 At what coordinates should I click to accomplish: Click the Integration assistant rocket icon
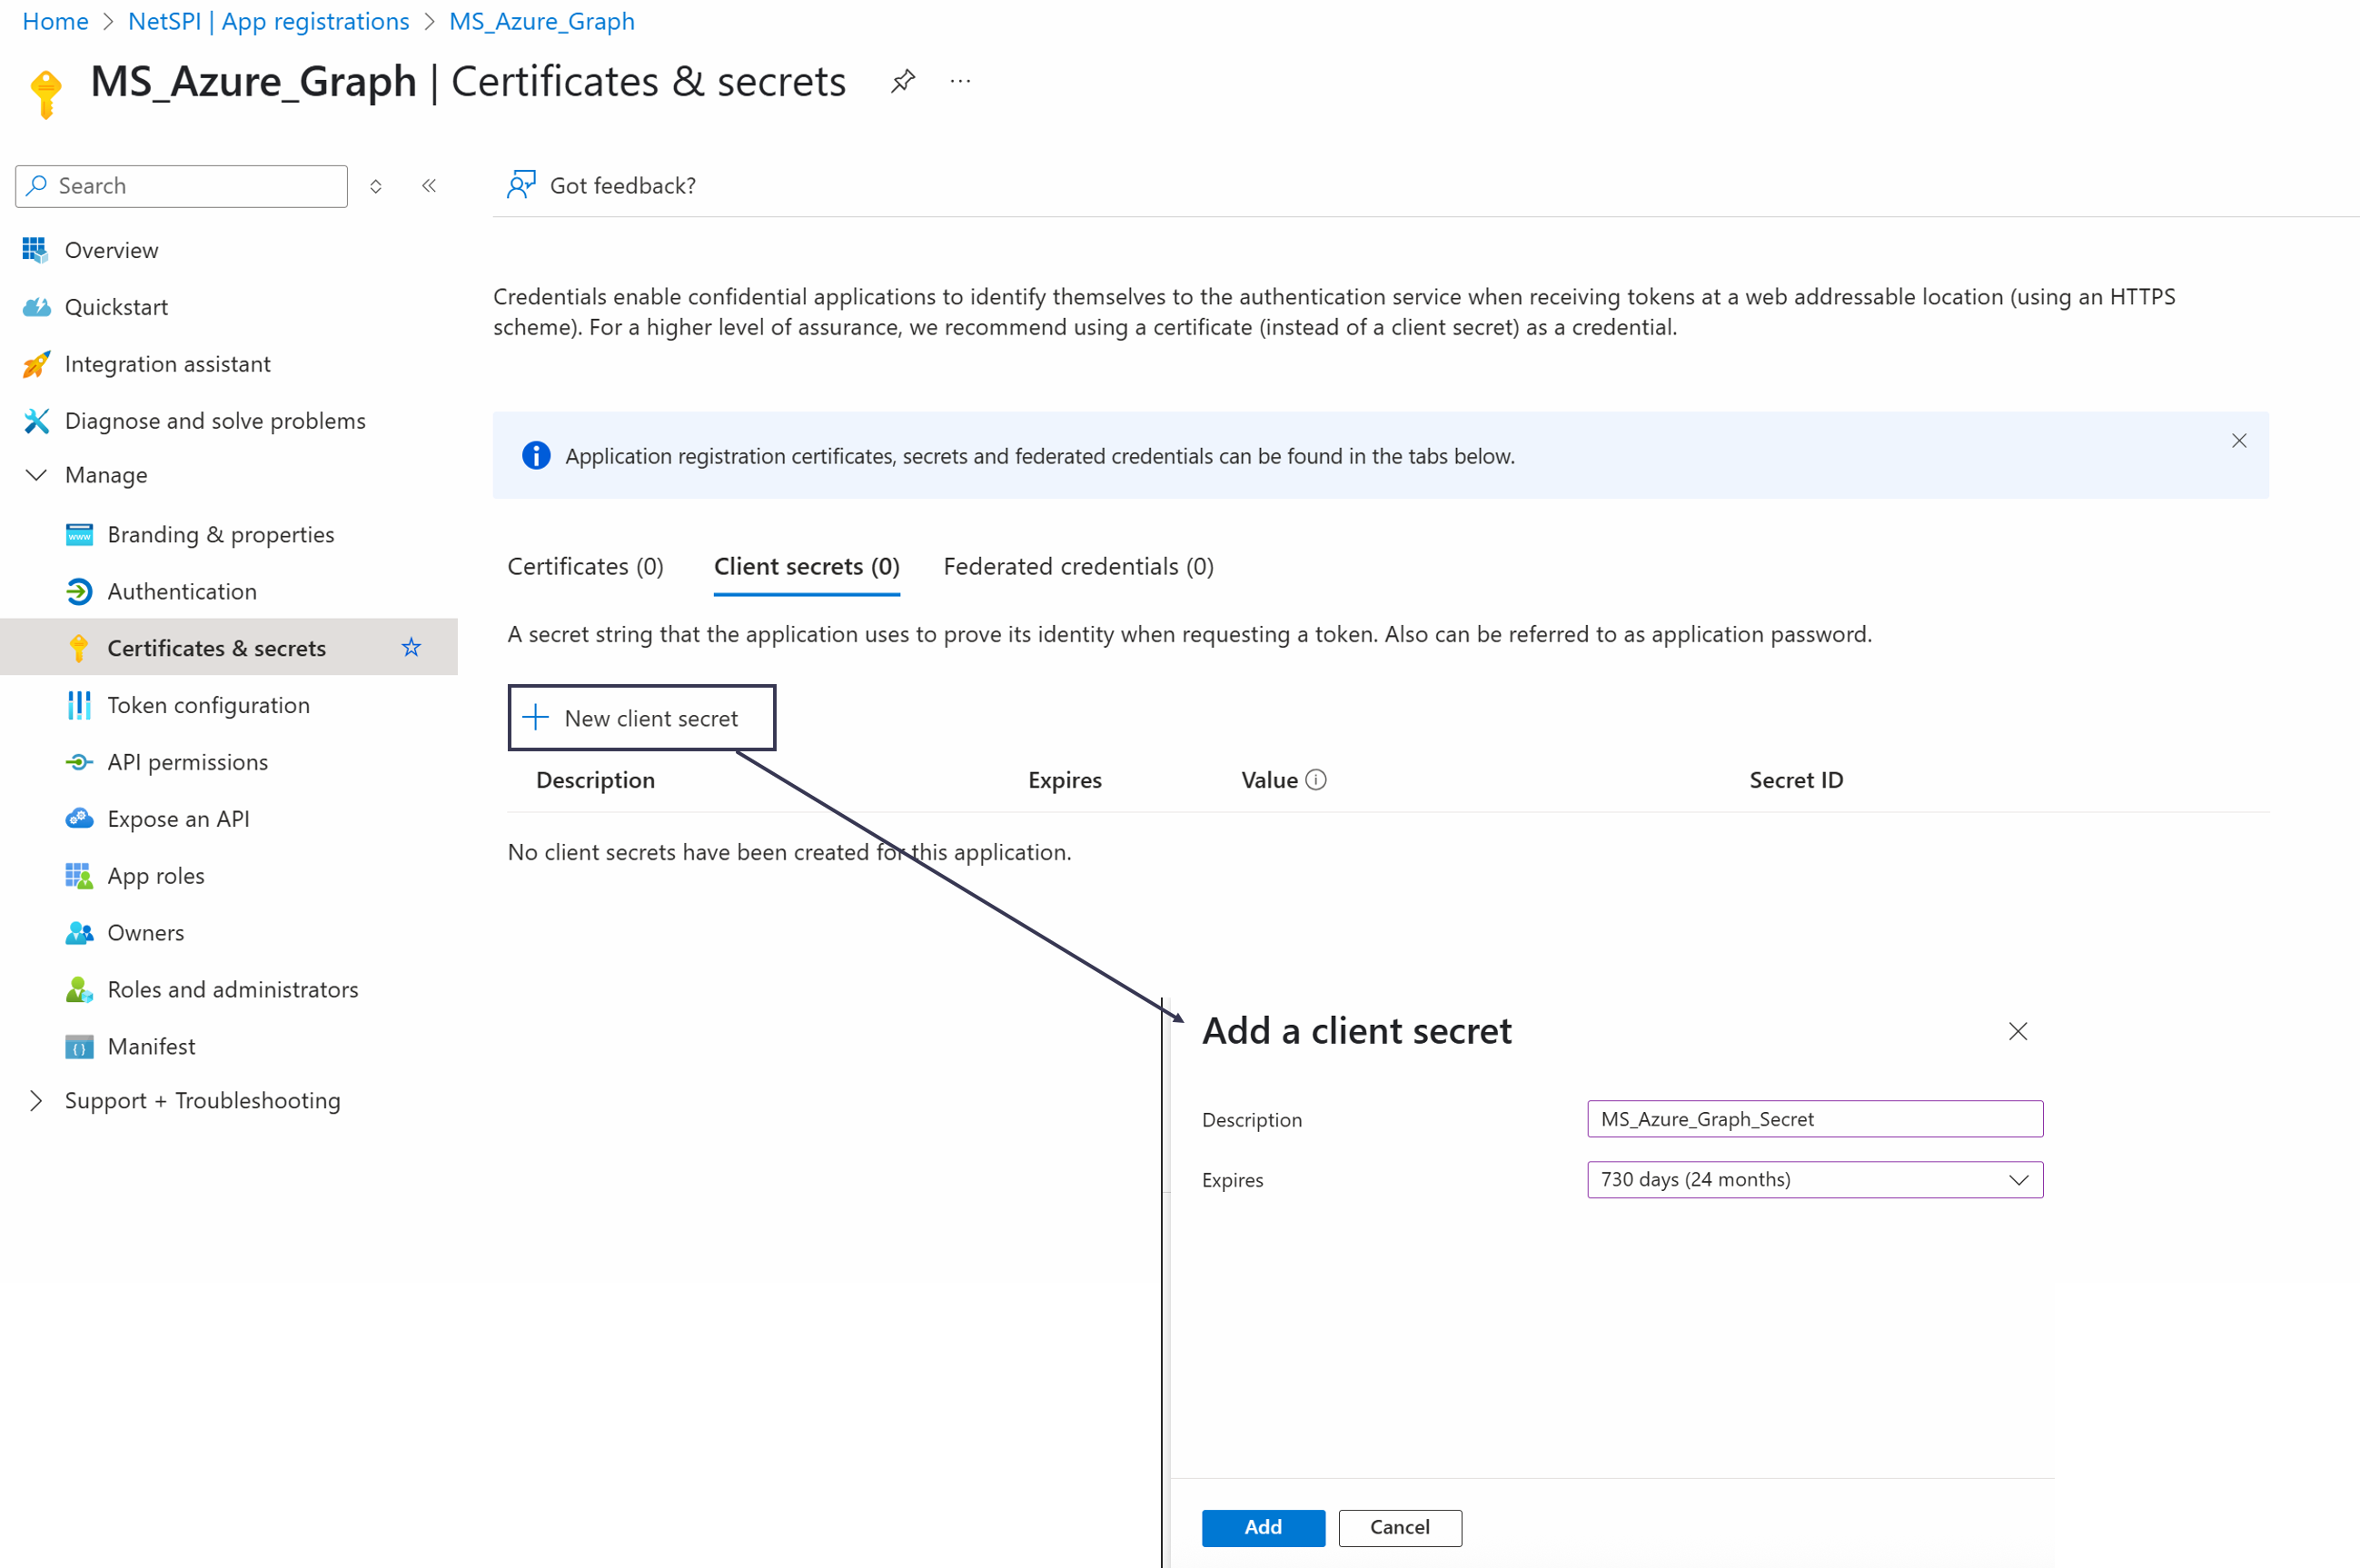(36, 364)
